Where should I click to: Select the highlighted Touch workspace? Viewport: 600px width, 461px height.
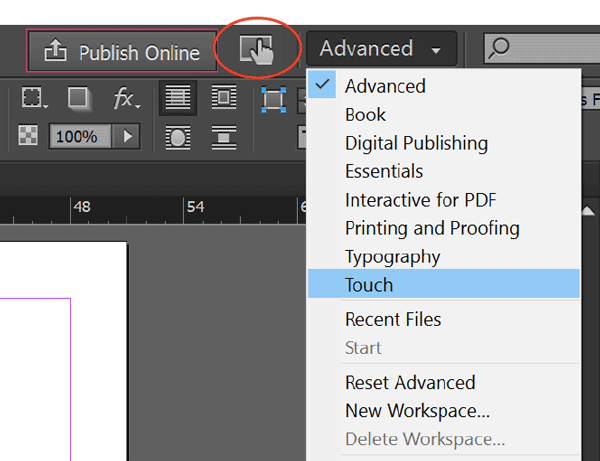pyautogui.click(x=444, y=284)
